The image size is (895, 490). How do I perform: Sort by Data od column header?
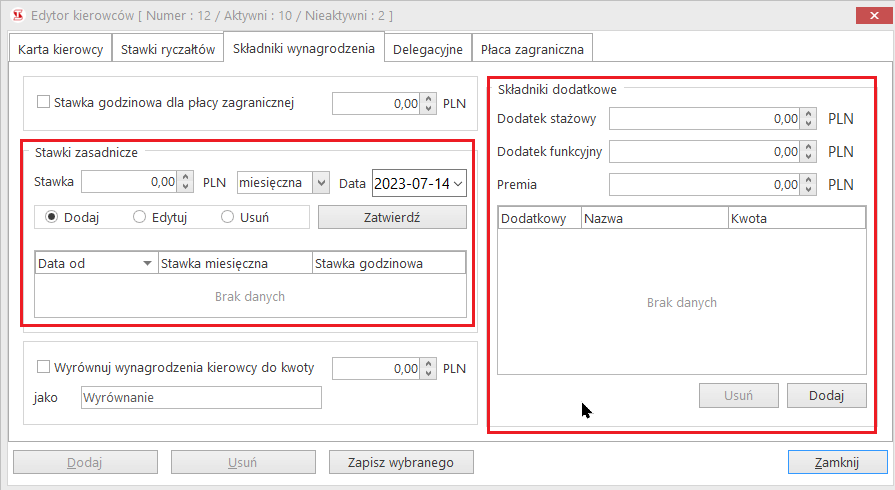click(x=96, y=263)
